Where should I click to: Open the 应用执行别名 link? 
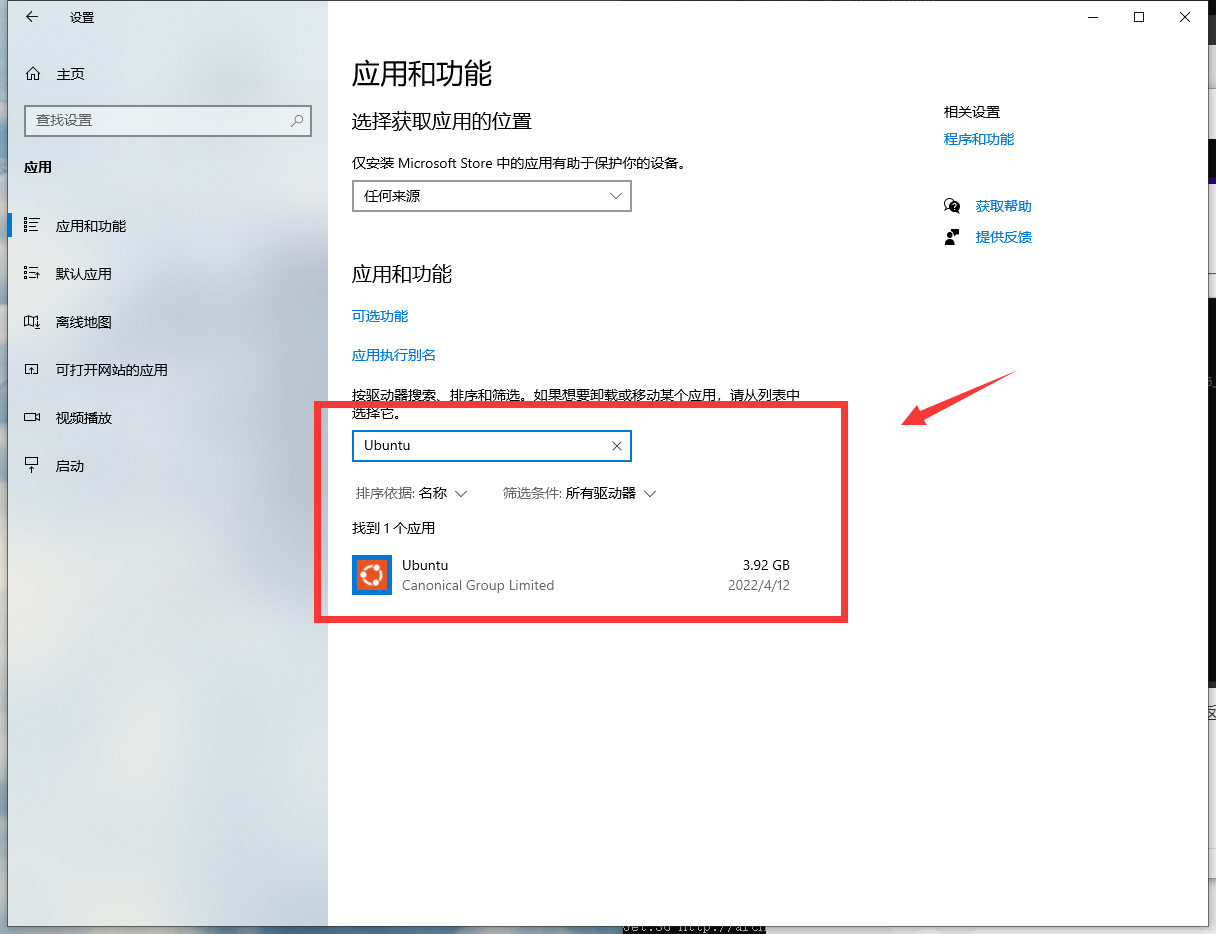394,355
